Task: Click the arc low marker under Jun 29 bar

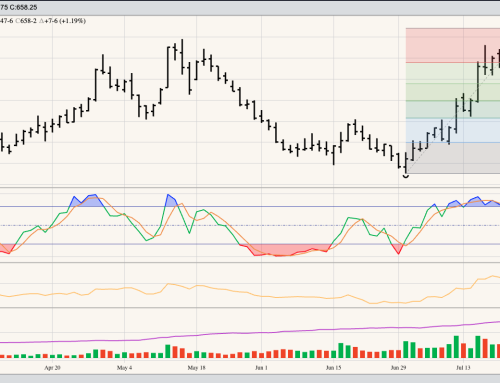Action: click(x=406, y=176)
